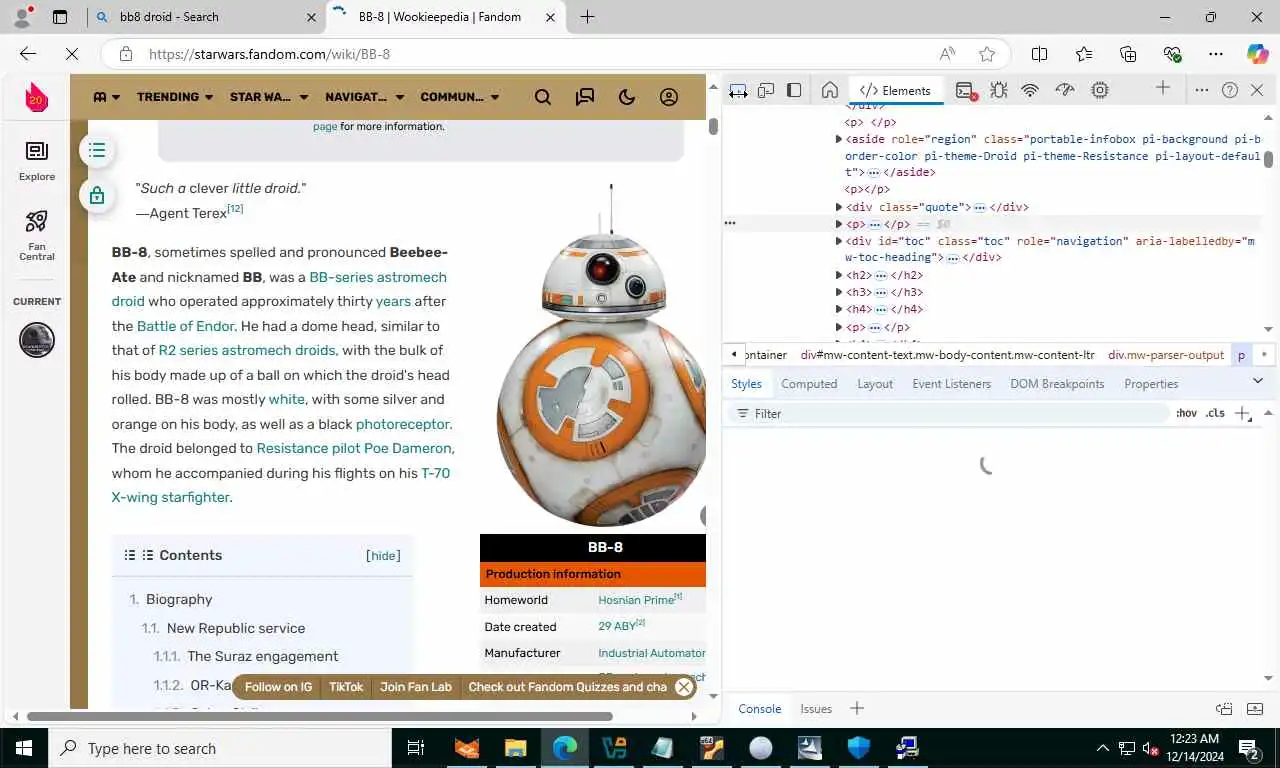
Task: Open the Network wifi icon tool
Action: point(1030,91)
